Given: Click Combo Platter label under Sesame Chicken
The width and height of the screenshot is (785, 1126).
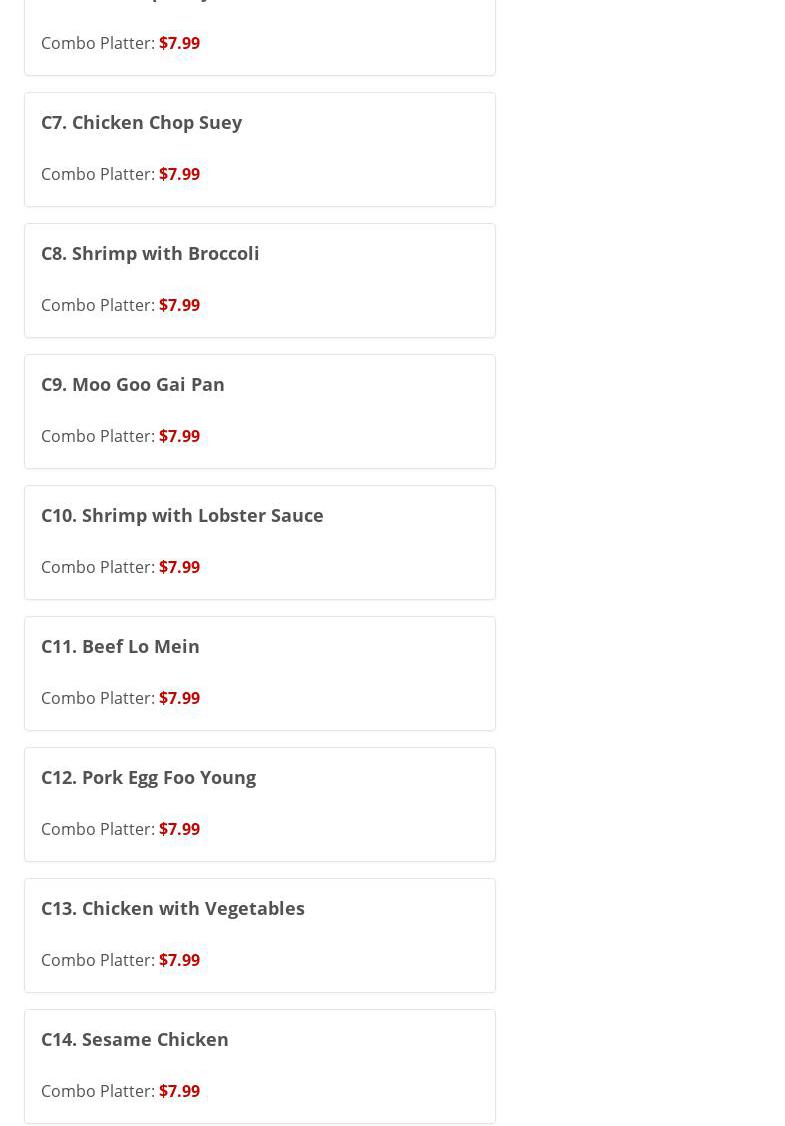Looking at the screenshot, I should click(x=97, y=1091).
